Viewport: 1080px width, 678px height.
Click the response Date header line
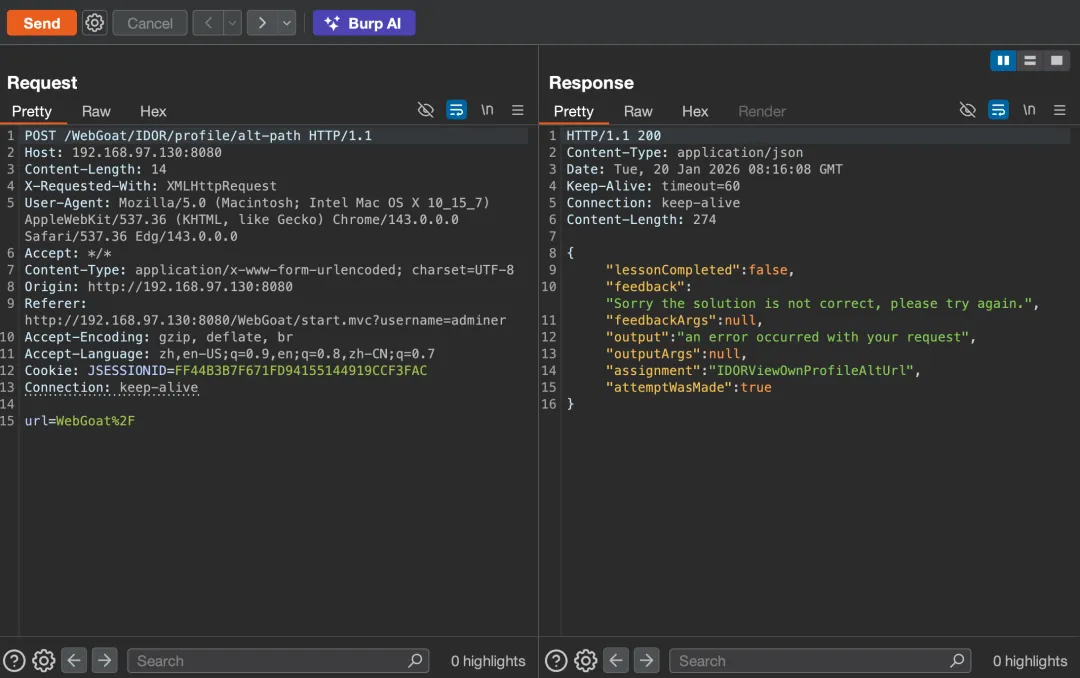click(x=705, y=170)
